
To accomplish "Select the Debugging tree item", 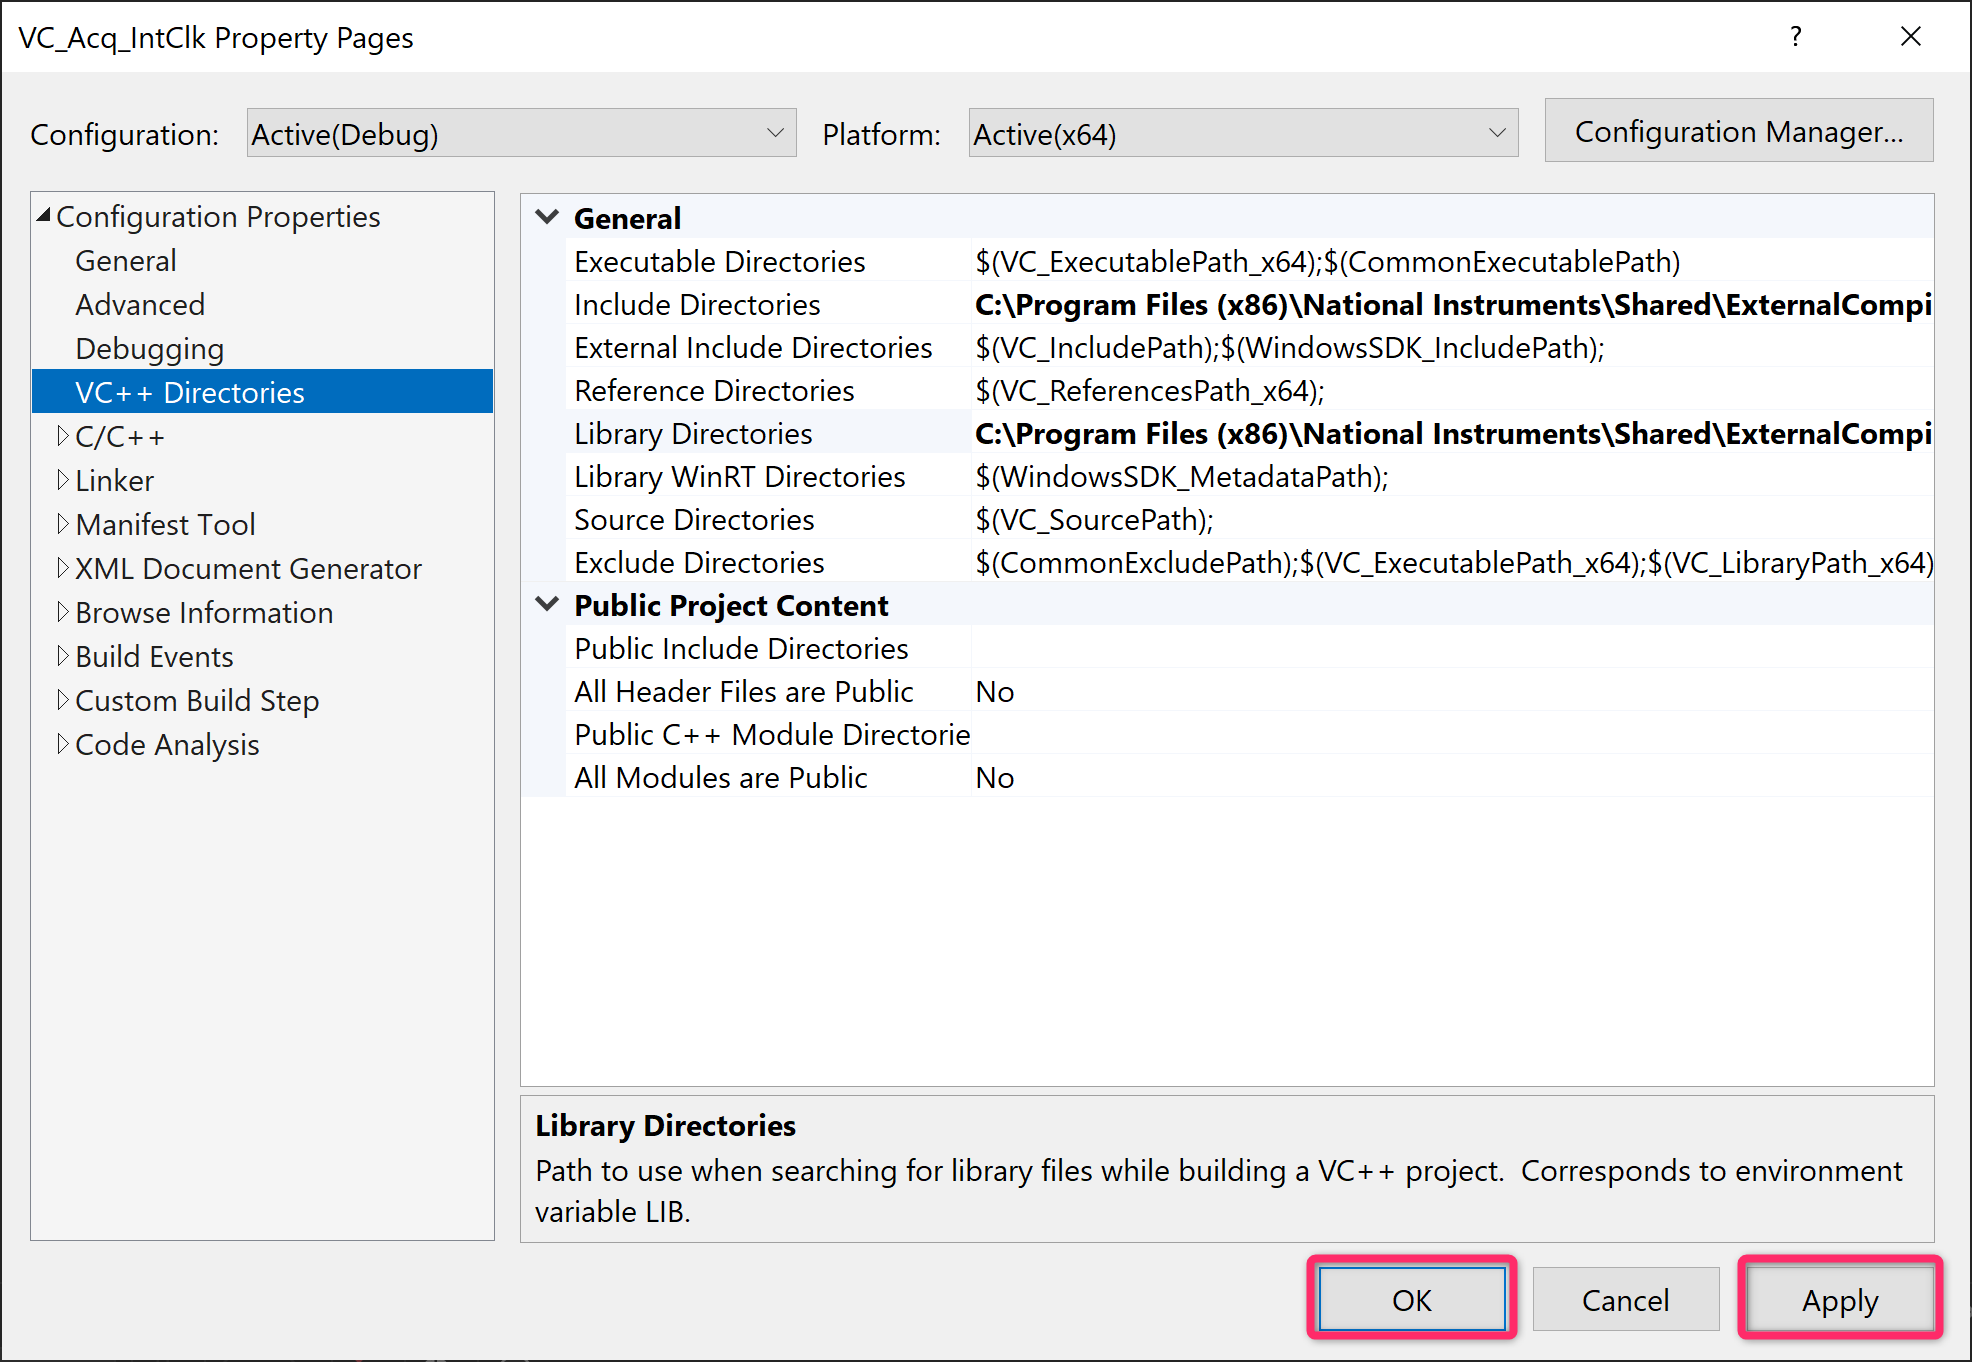I will 150,349.
